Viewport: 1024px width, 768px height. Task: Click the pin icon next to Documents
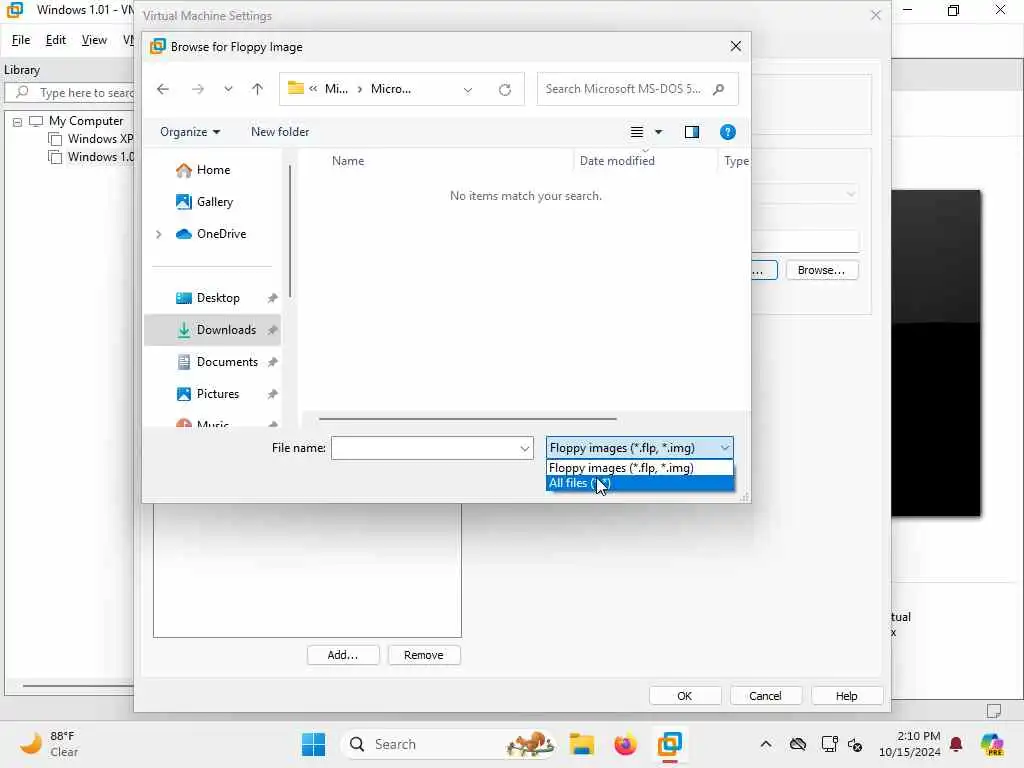pyautogui.click(x=272, y=362)
